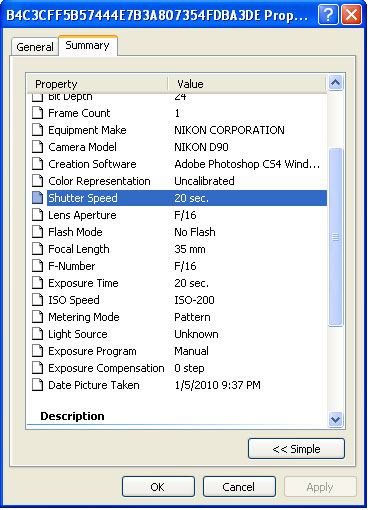Viewport: 370px width, 510px height.
Task: Click the page icon beside F-Number
Action: pyautogui.click(x=38, y=266)
